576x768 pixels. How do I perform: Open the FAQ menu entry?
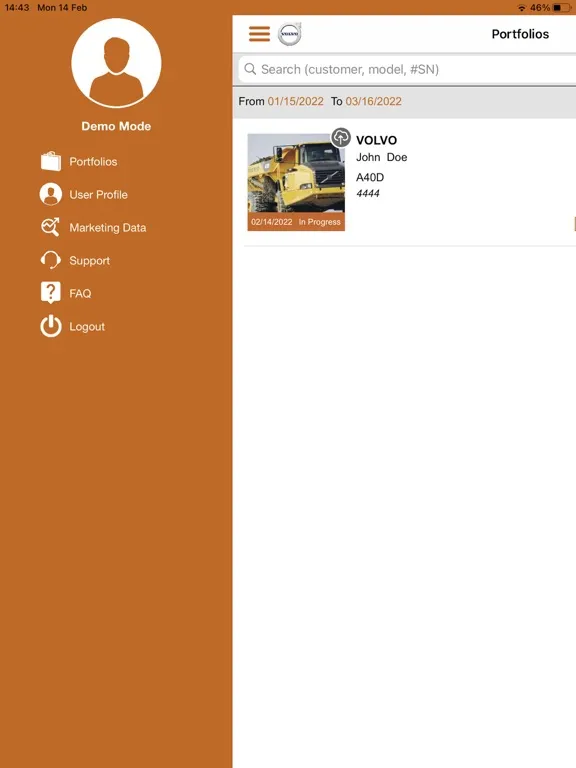click(80, 293)
